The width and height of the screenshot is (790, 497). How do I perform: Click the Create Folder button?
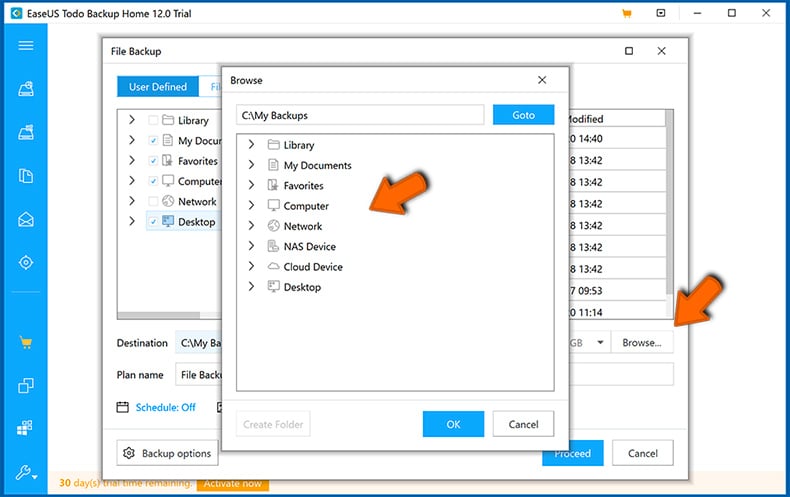point(273,424)
